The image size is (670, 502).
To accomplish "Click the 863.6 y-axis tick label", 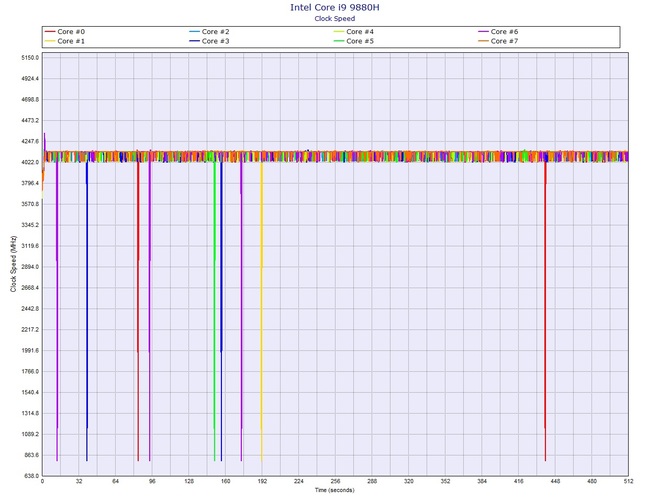I will (32, 455).
